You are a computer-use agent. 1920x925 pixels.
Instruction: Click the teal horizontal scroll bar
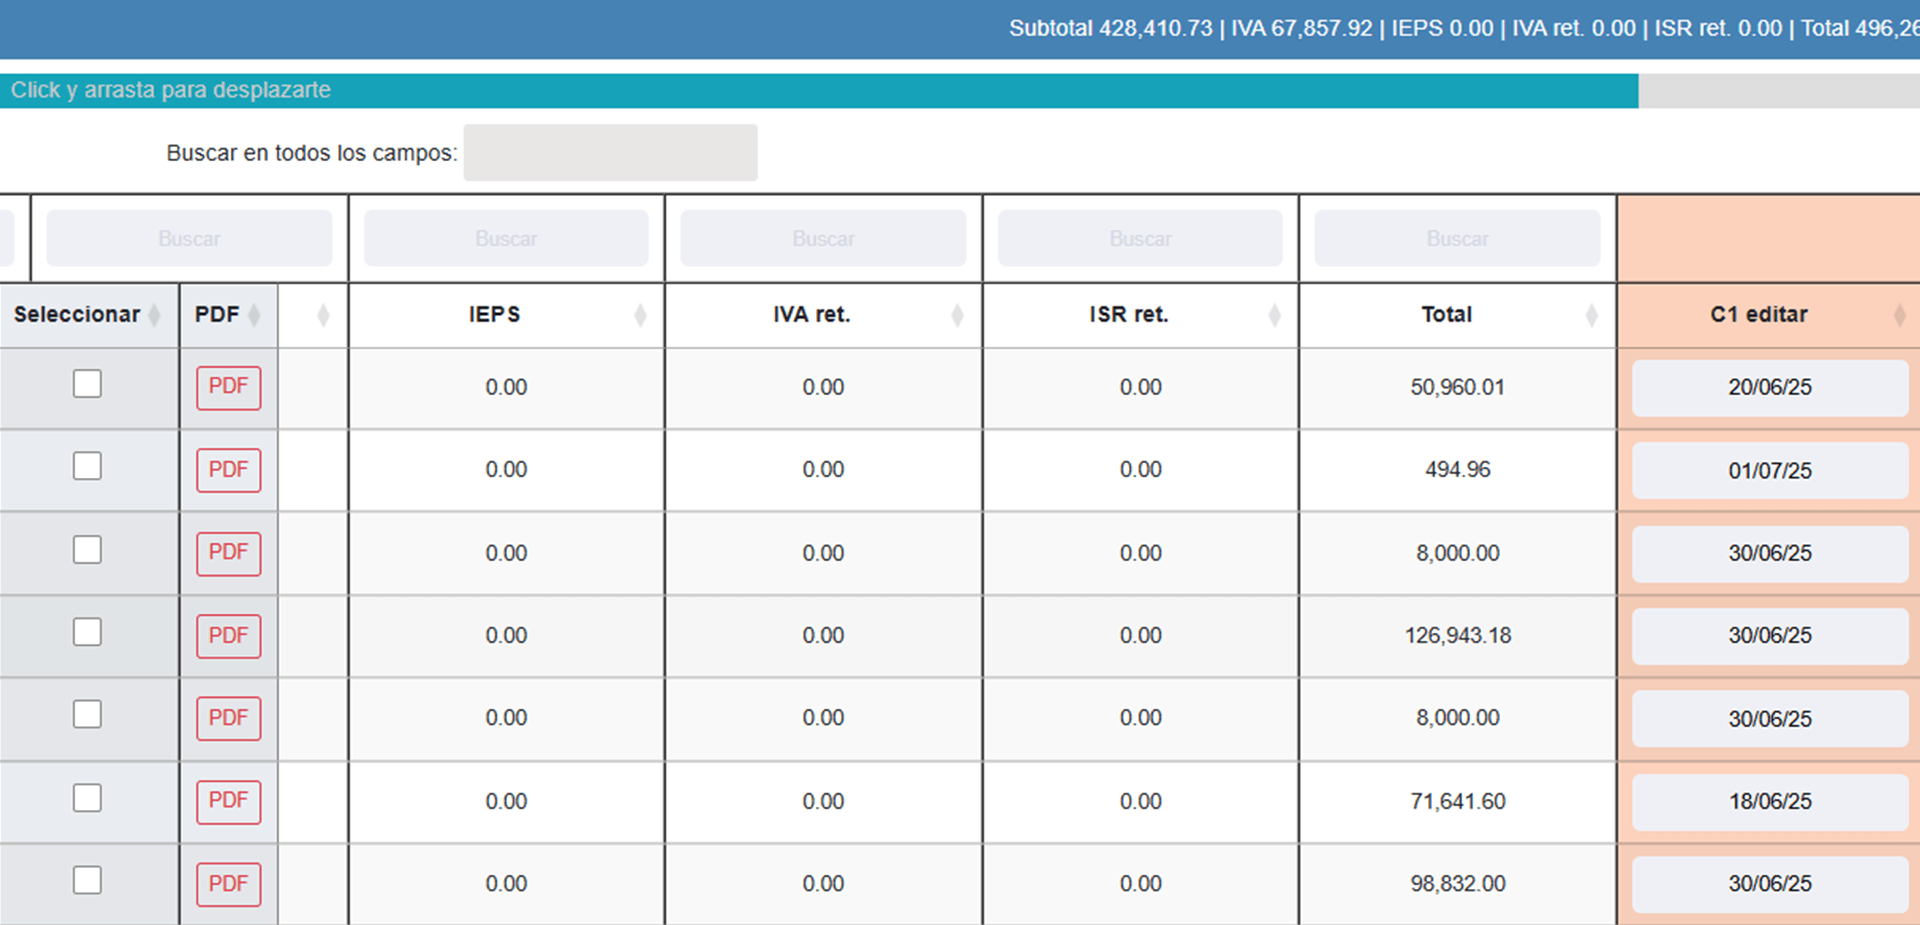tap(818, 90)
